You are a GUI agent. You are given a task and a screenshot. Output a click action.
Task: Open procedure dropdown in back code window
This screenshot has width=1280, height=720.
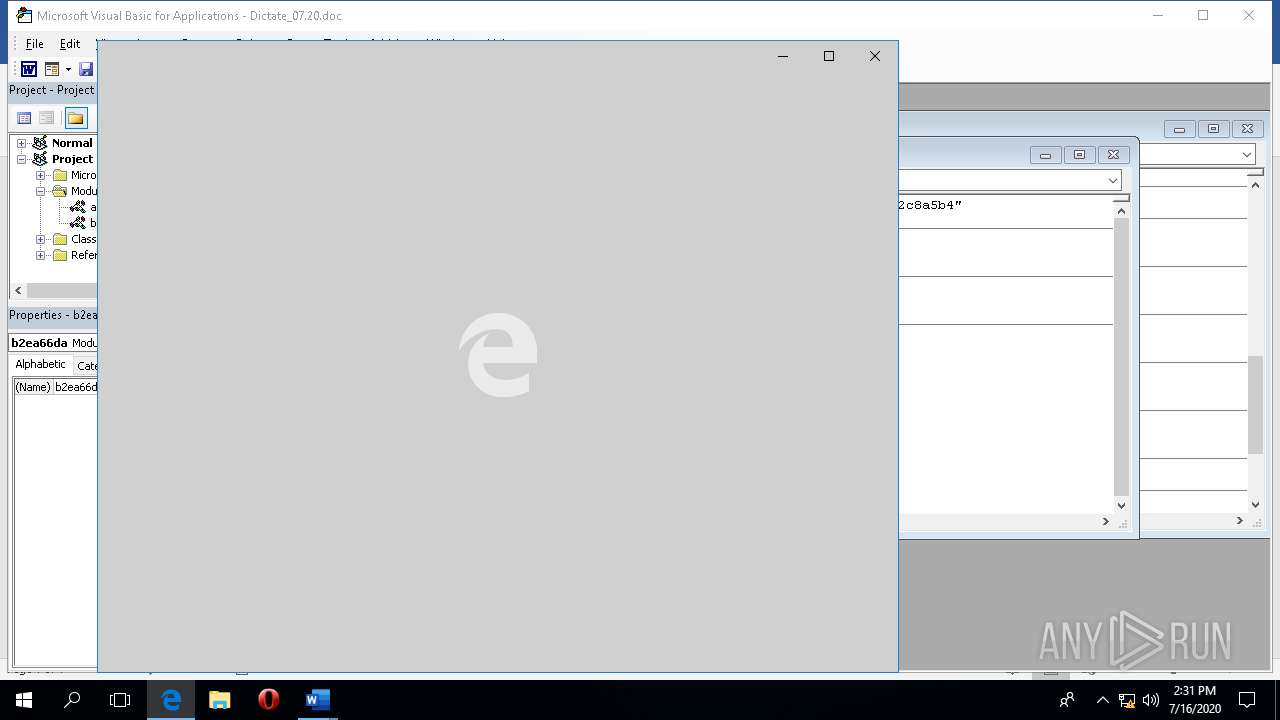coord(1247,154)
